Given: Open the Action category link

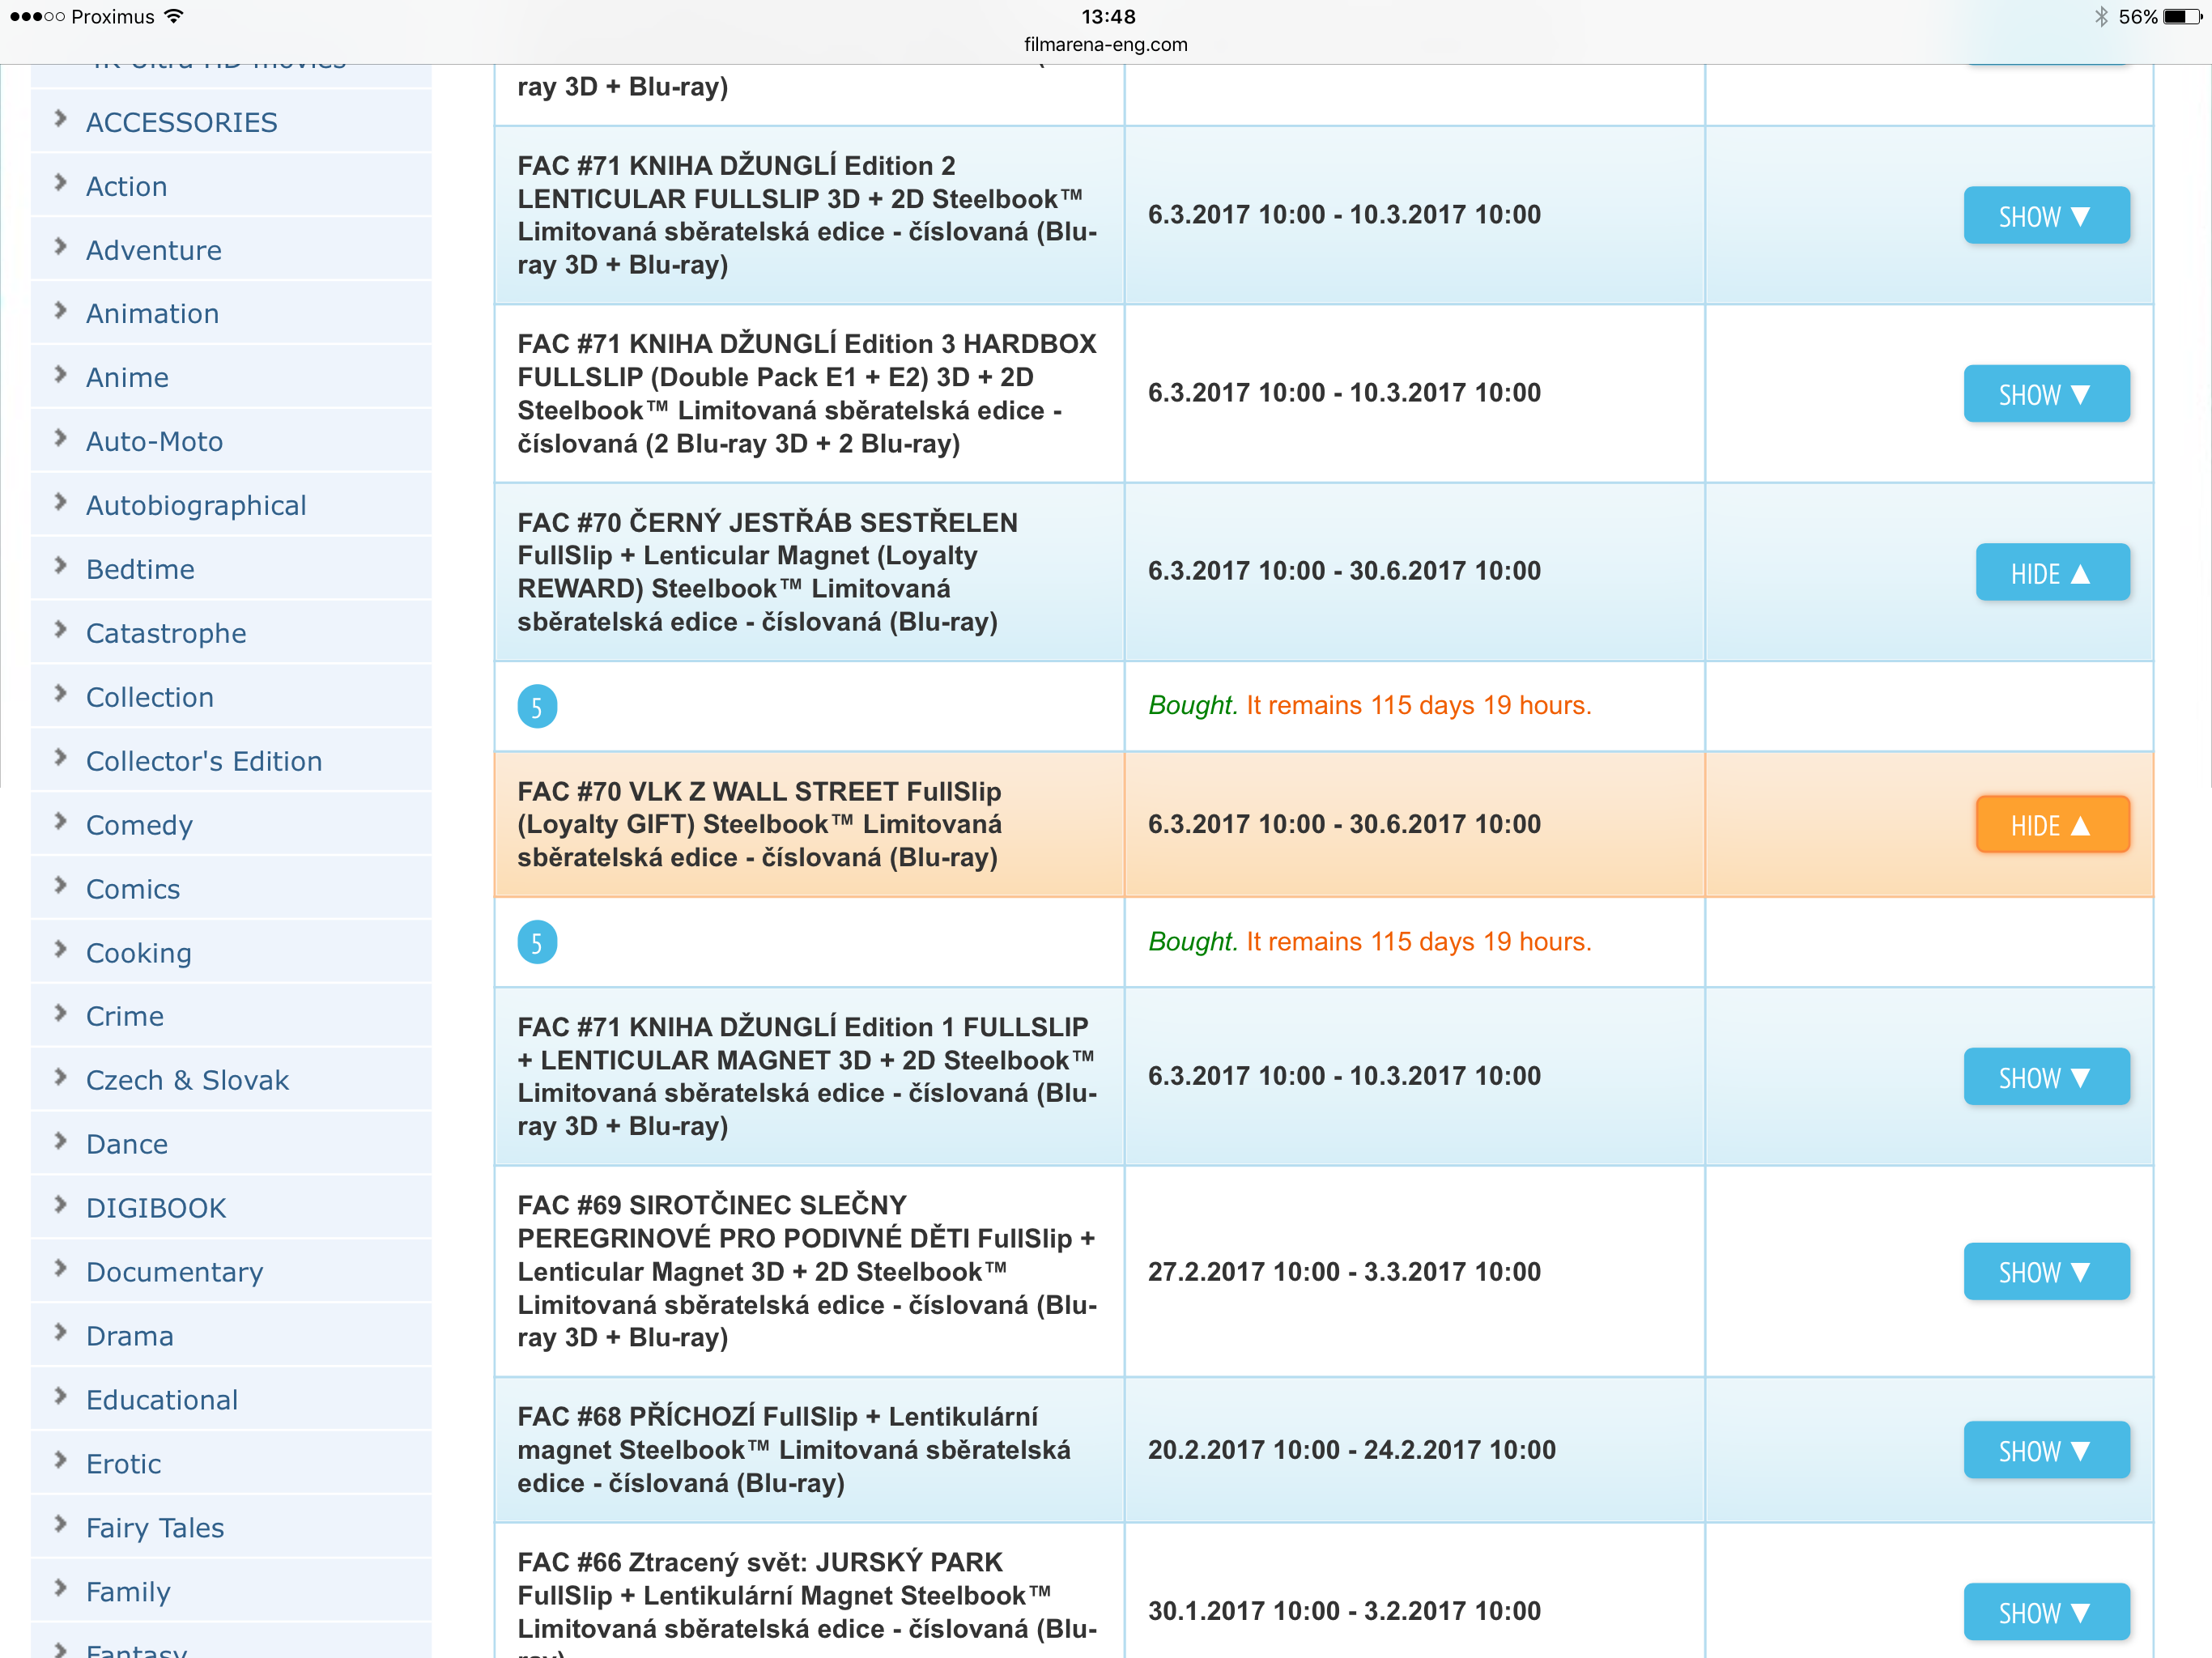Looking at the screenshot, I should (126, 186).
